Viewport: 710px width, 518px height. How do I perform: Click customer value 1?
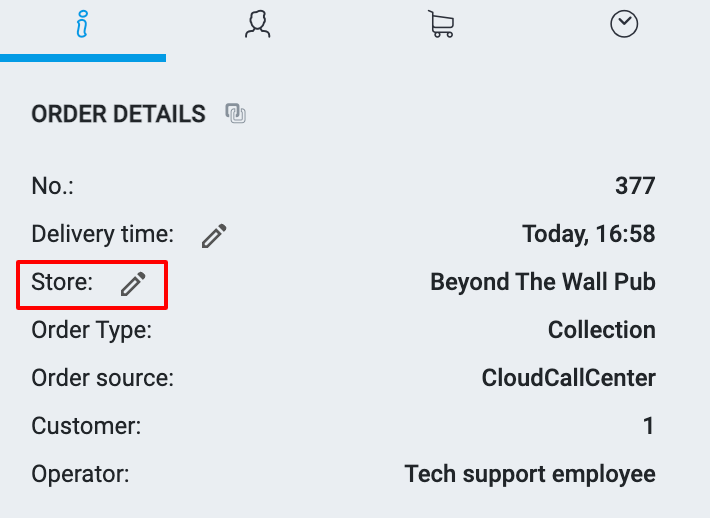tap(648, 426)
